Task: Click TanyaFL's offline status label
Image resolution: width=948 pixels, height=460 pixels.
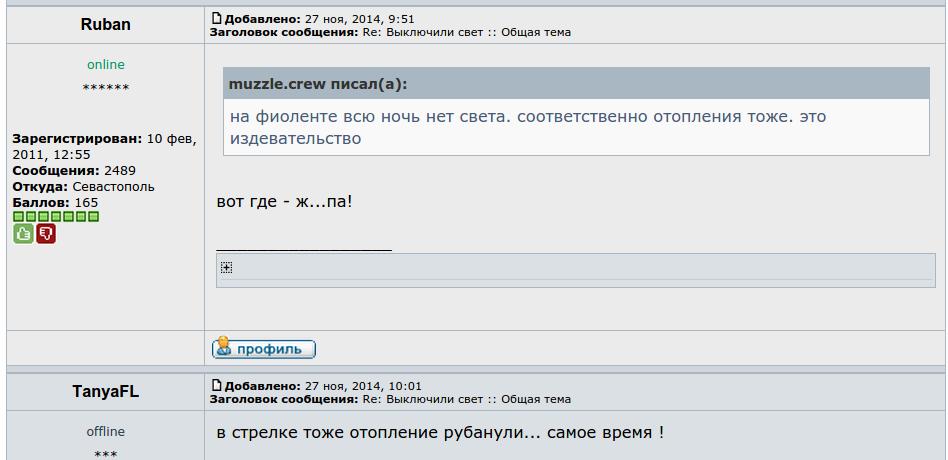Action: (106, 432)
